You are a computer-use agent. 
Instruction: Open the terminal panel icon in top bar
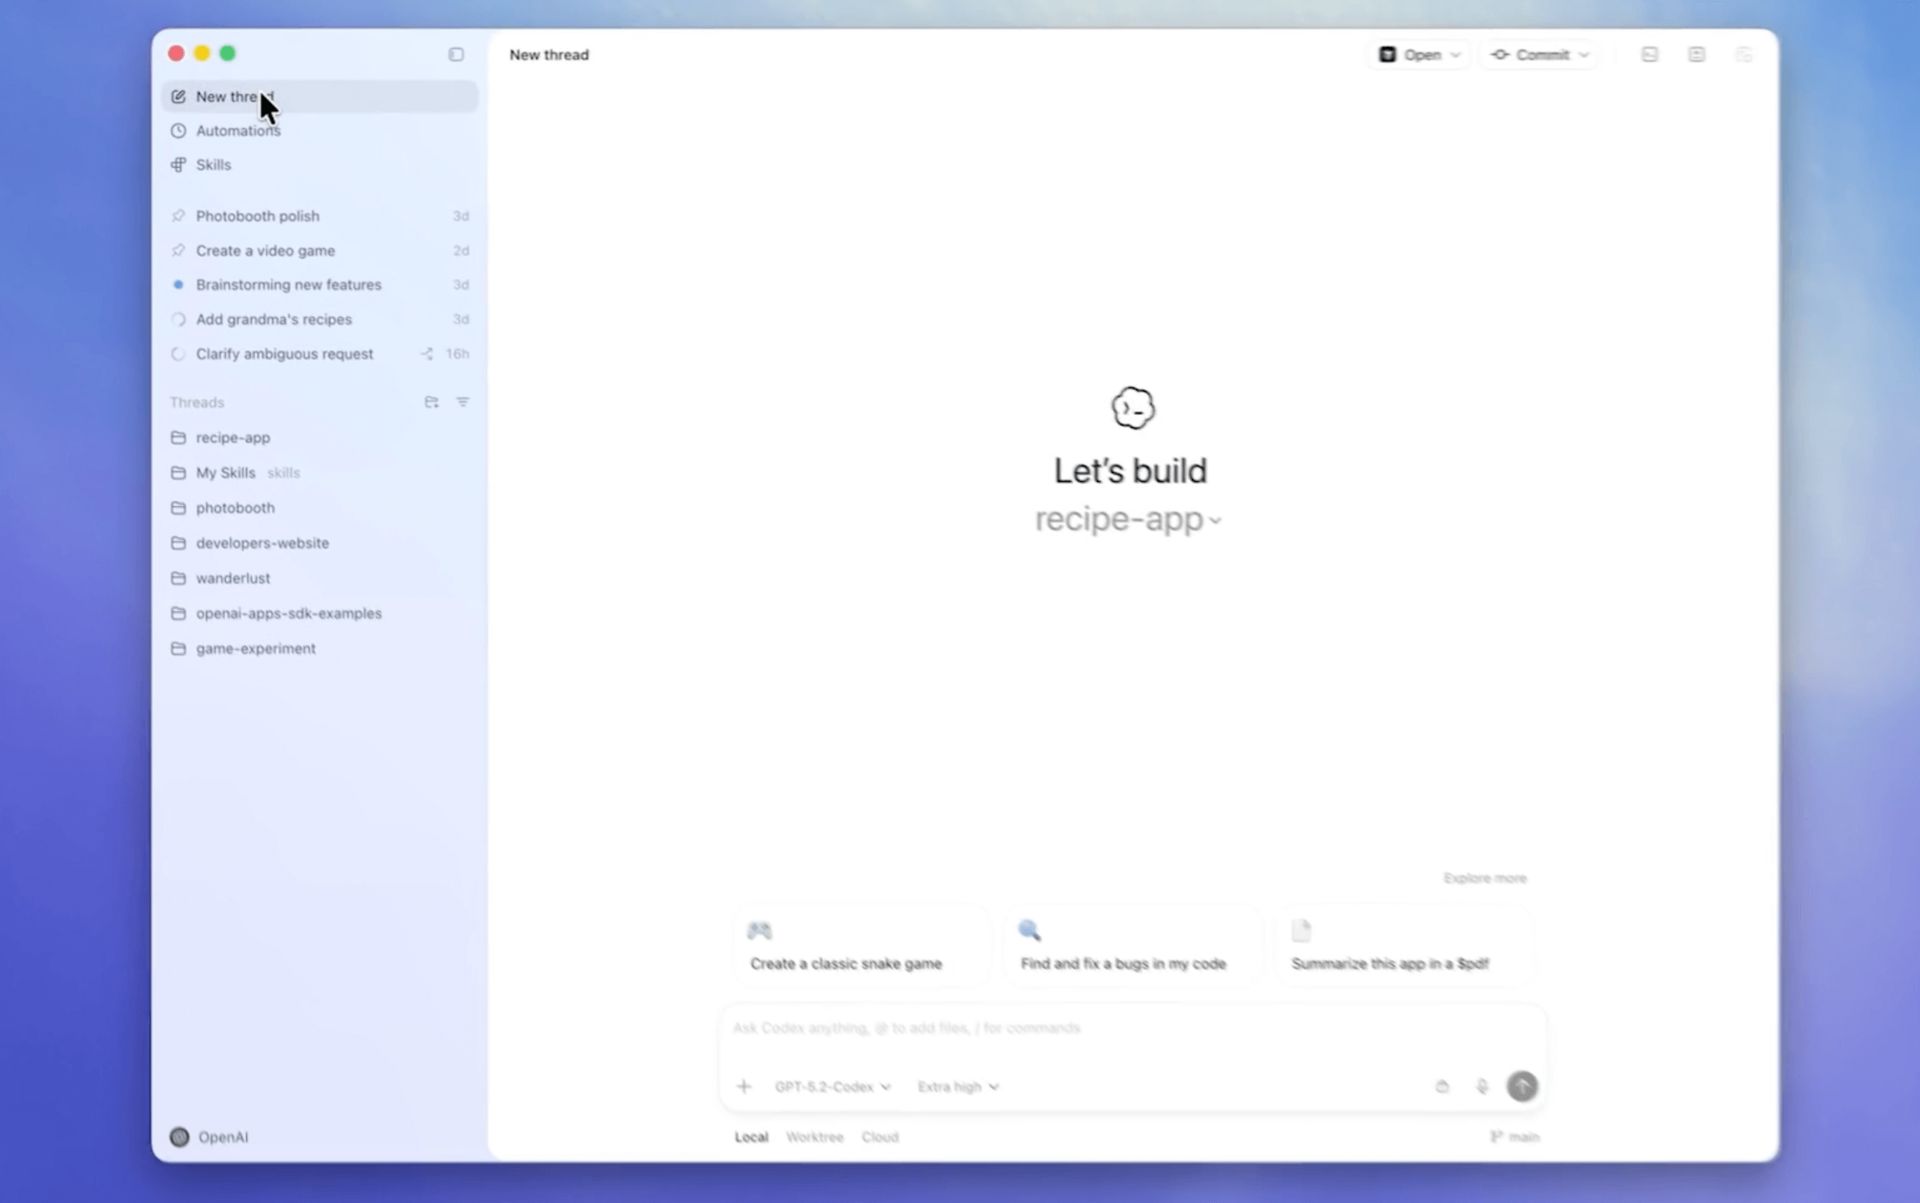(1650, 54)
